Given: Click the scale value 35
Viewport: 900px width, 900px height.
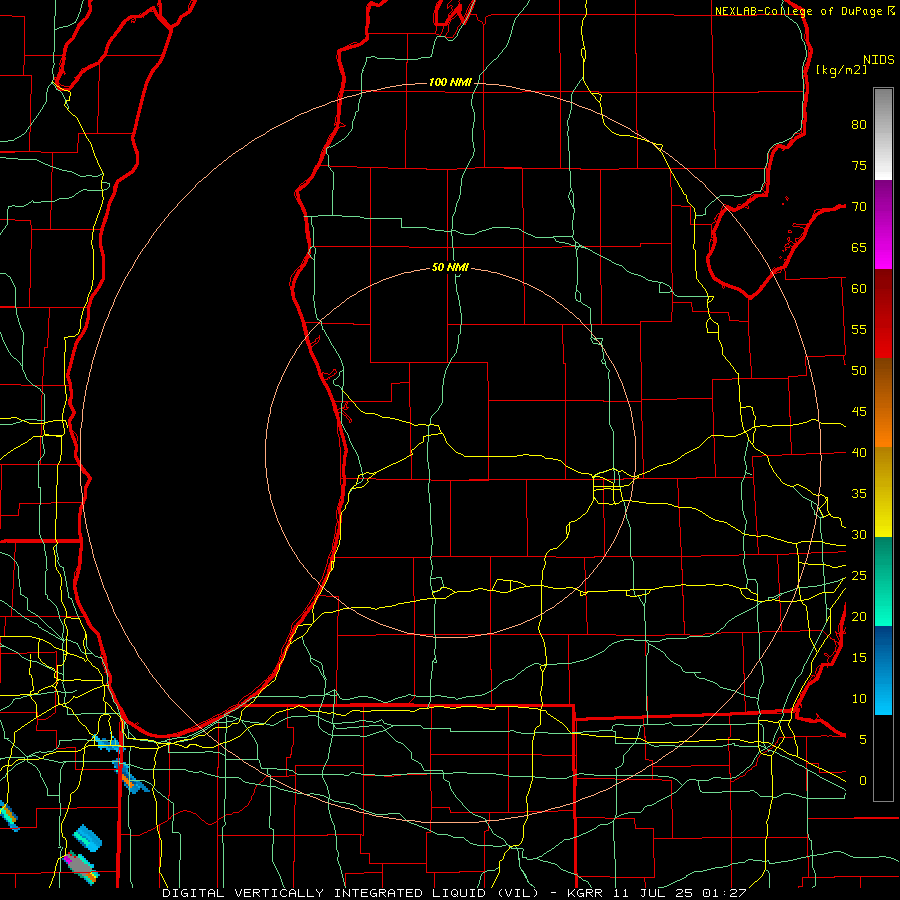Looking at the screenshot, I should pyautogui.click(x=859, y=494).
